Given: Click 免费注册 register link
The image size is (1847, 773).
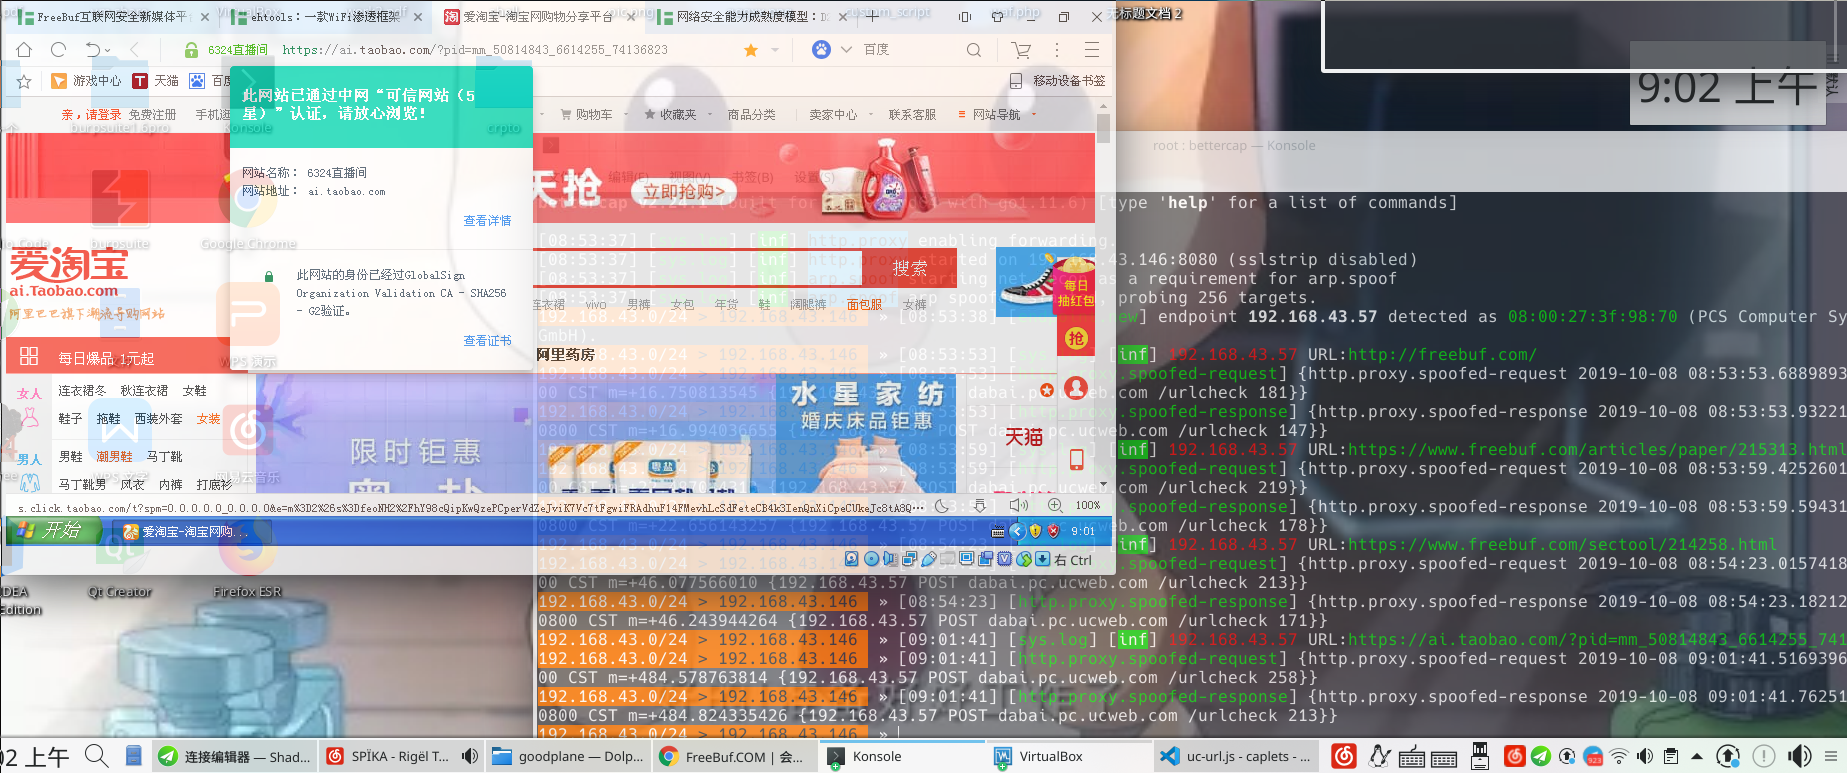Looking at the screenshot, I should click(x=152, y=115).
